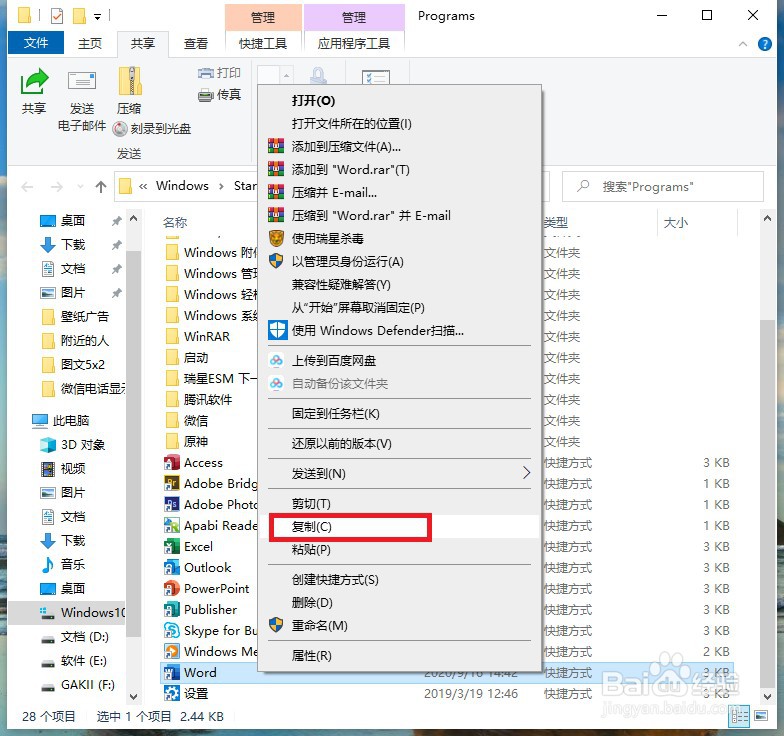Open the Quick Access Toolbar customize dropdown

coord(98,18)
